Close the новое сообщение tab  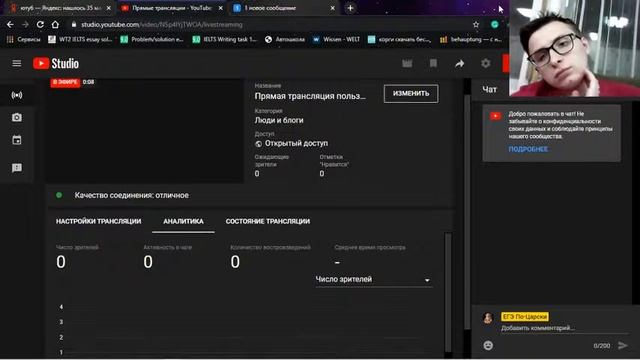pyautogui.click(x=332, y=8)
